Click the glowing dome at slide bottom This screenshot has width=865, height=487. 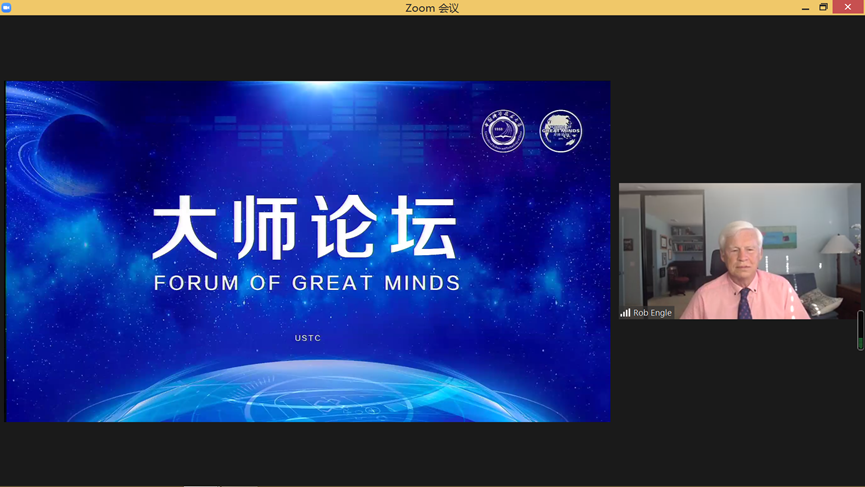pos(307,395)
